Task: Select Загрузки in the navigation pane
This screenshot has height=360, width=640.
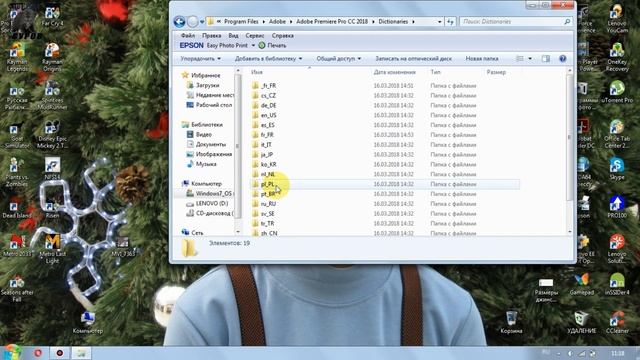Action: (x=207, y=85)
